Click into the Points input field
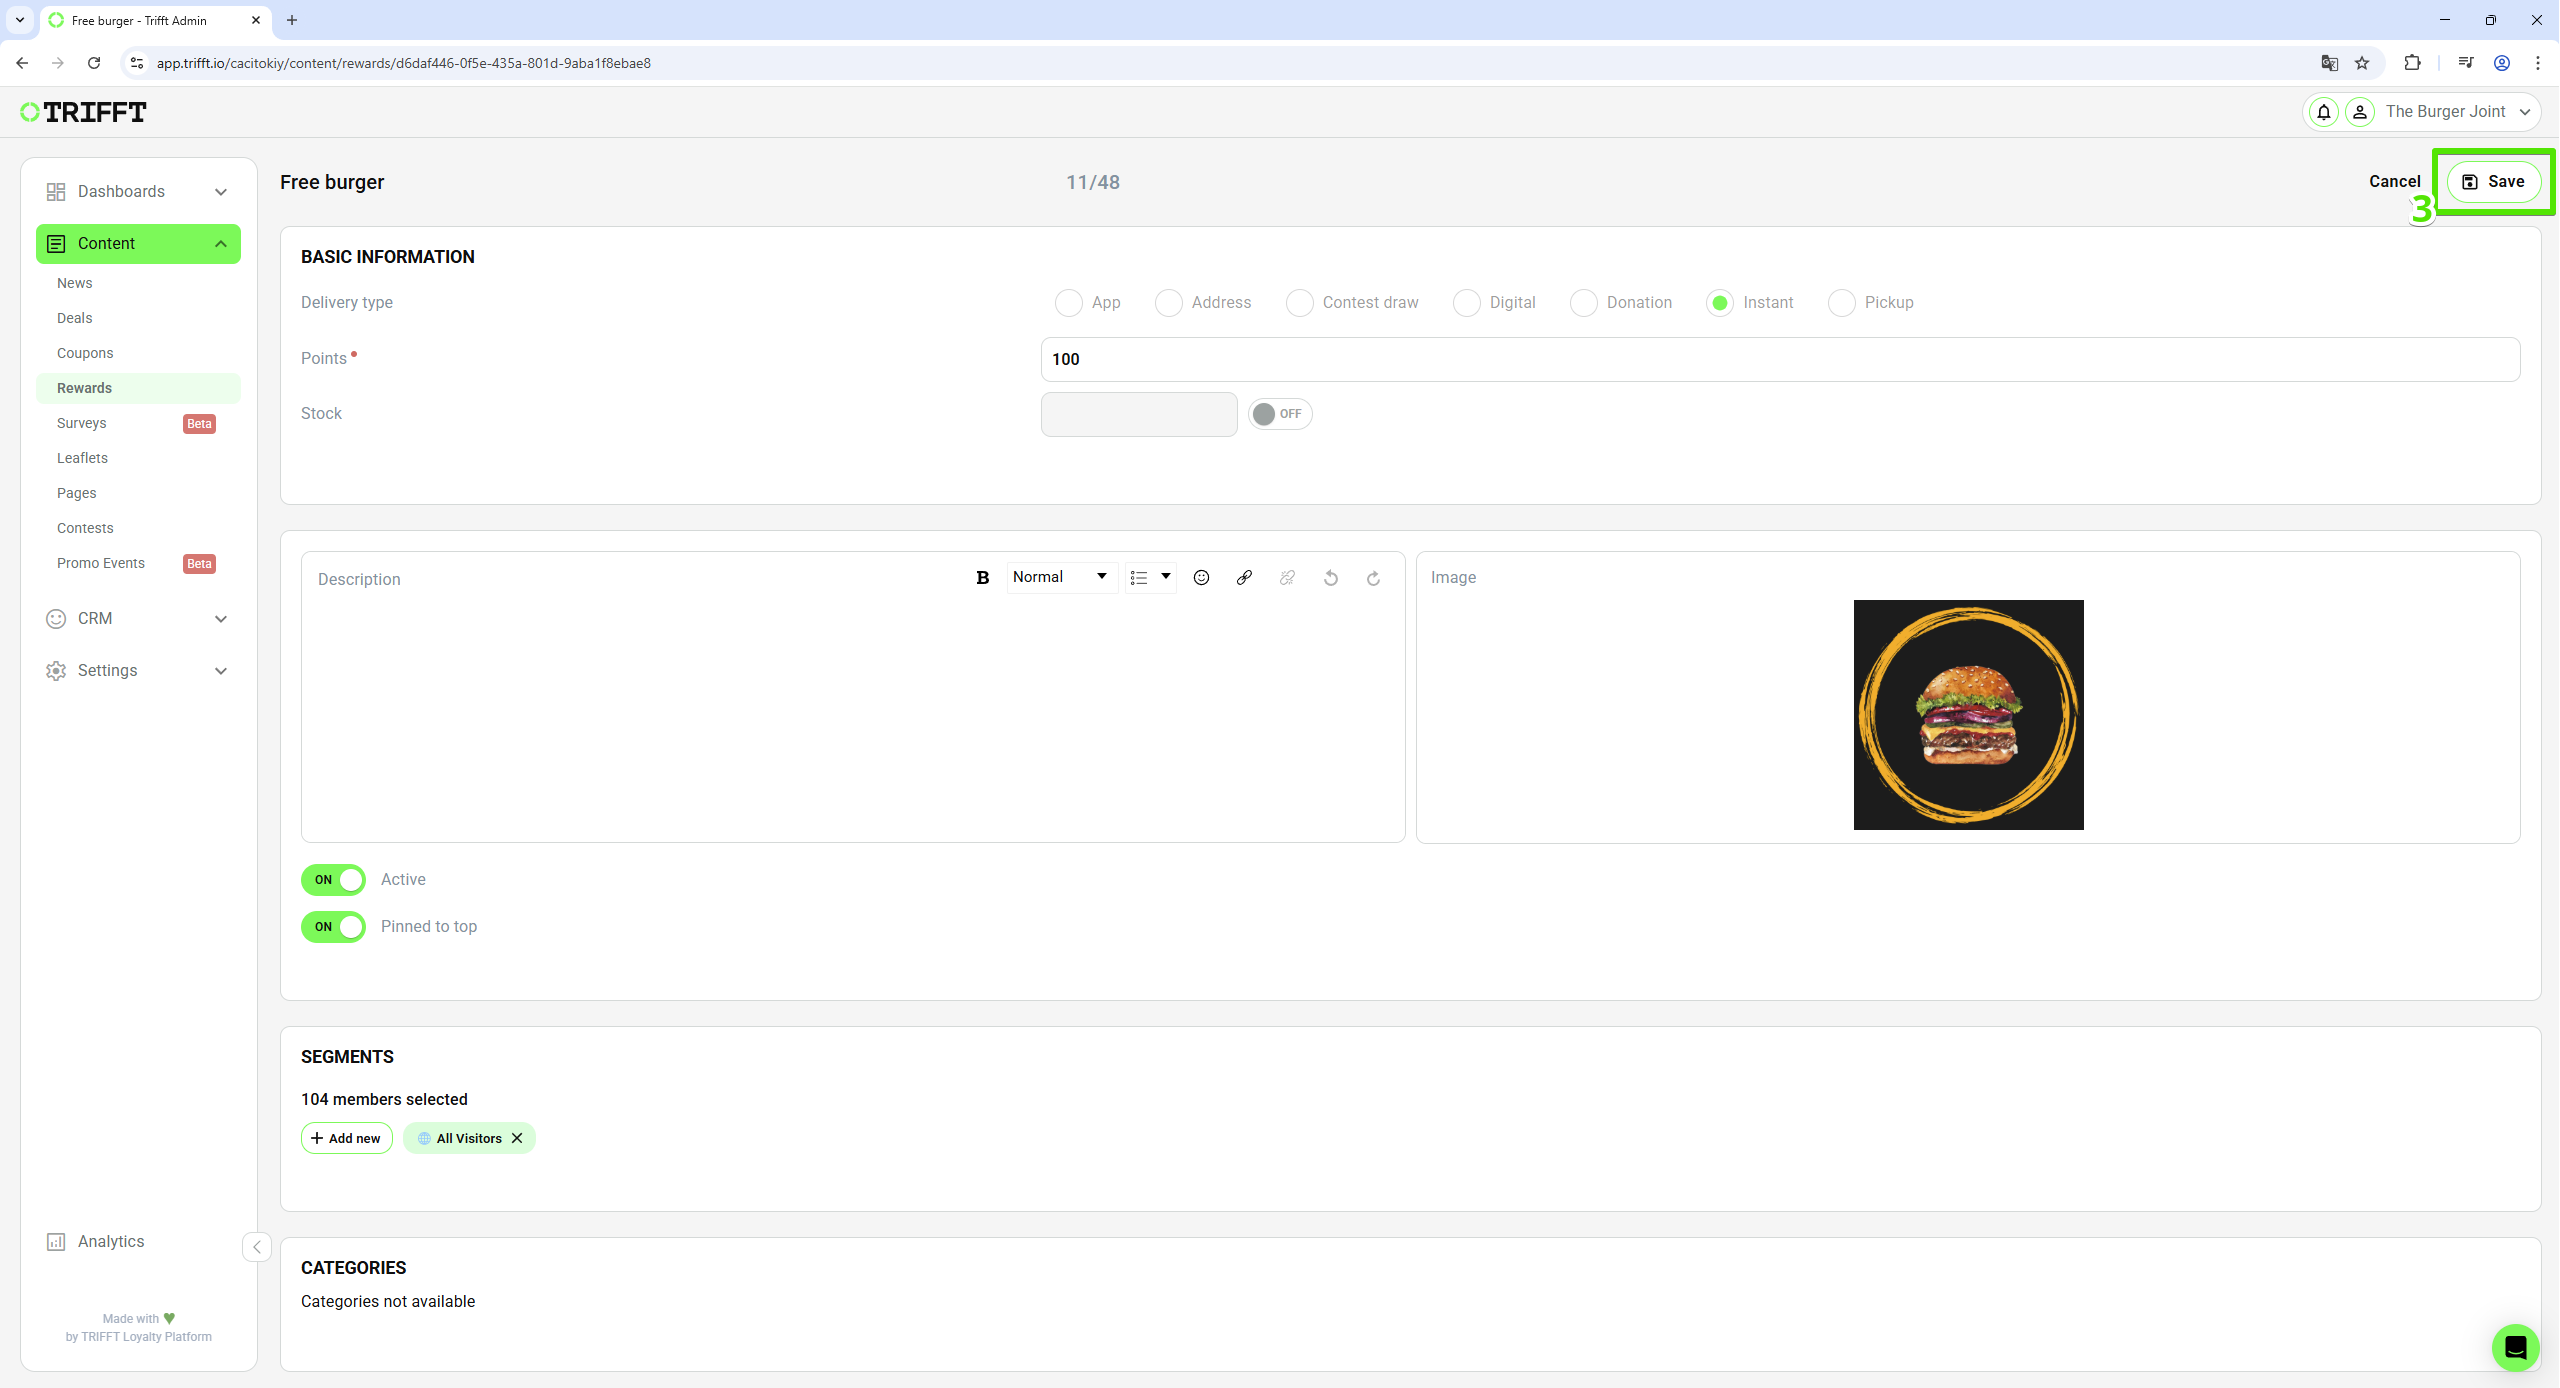2560x1388 pixels. [x=1780, y=359]
